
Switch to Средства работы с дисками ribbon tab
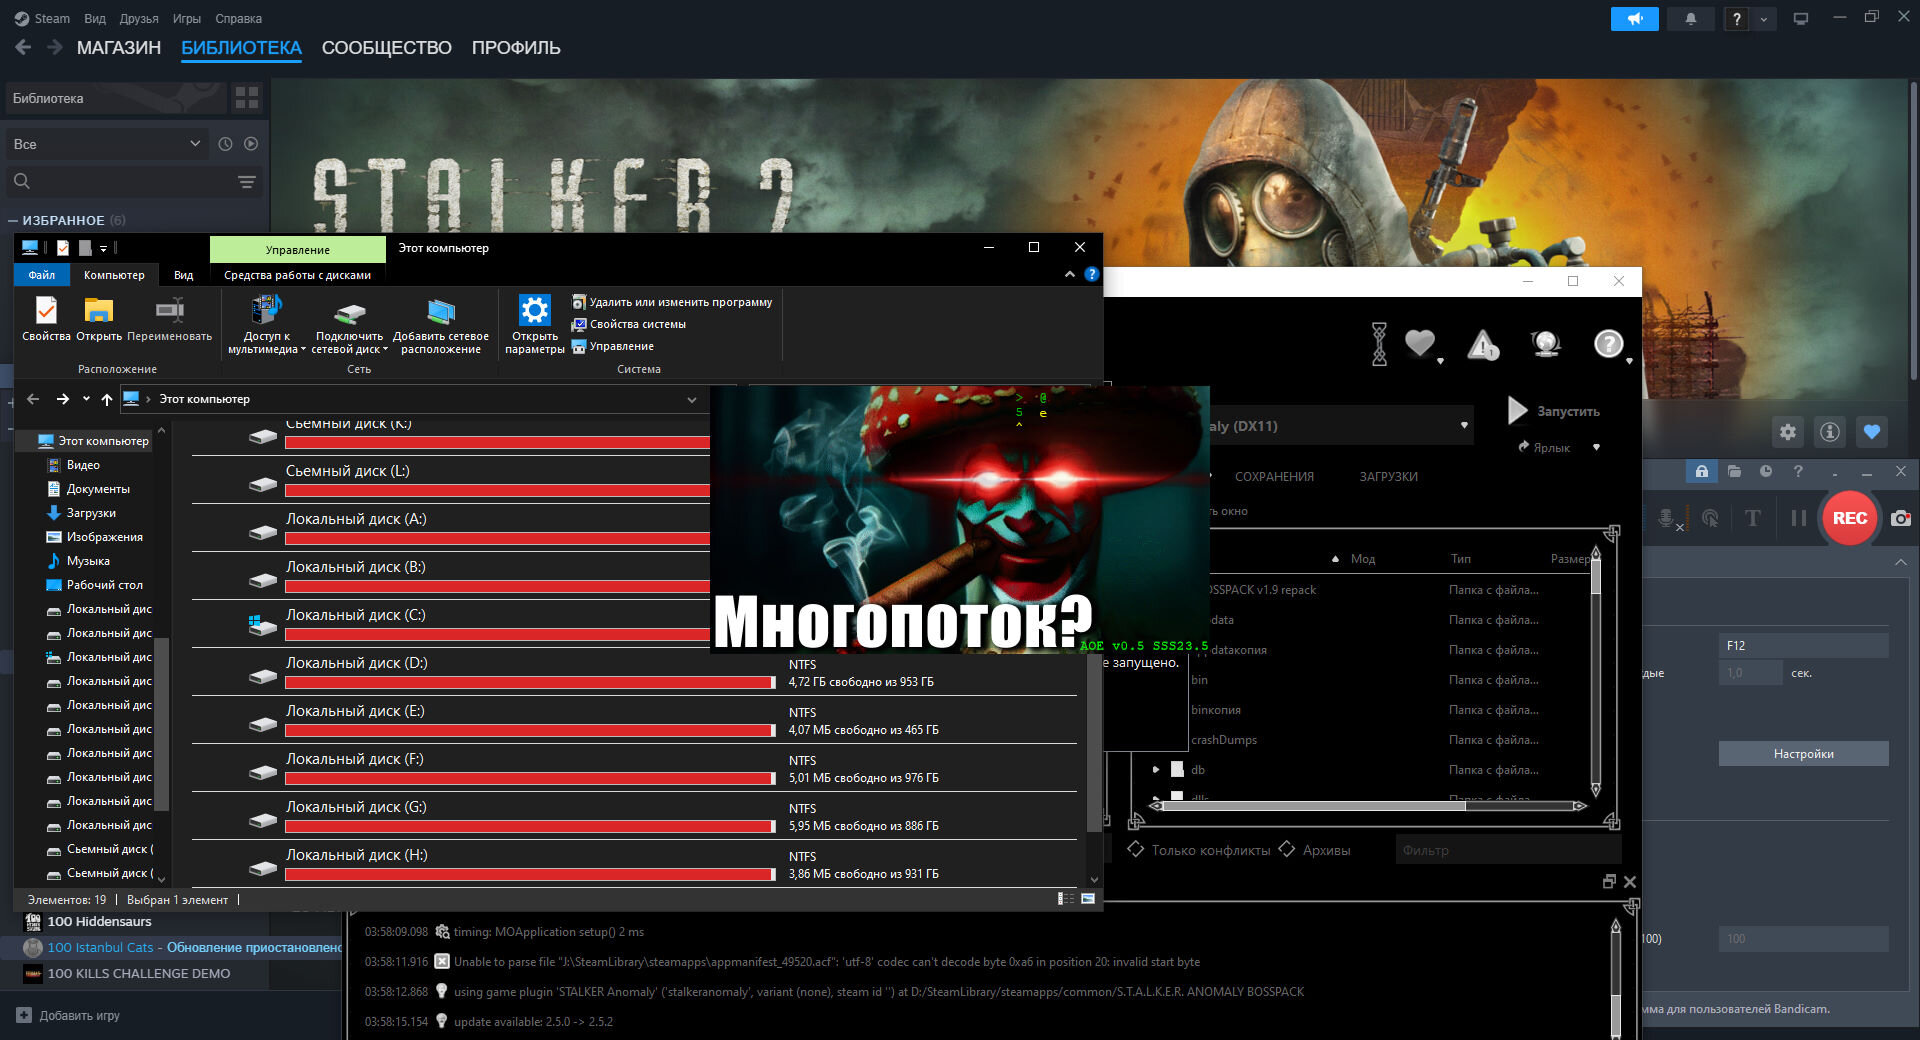click(297, 275)
